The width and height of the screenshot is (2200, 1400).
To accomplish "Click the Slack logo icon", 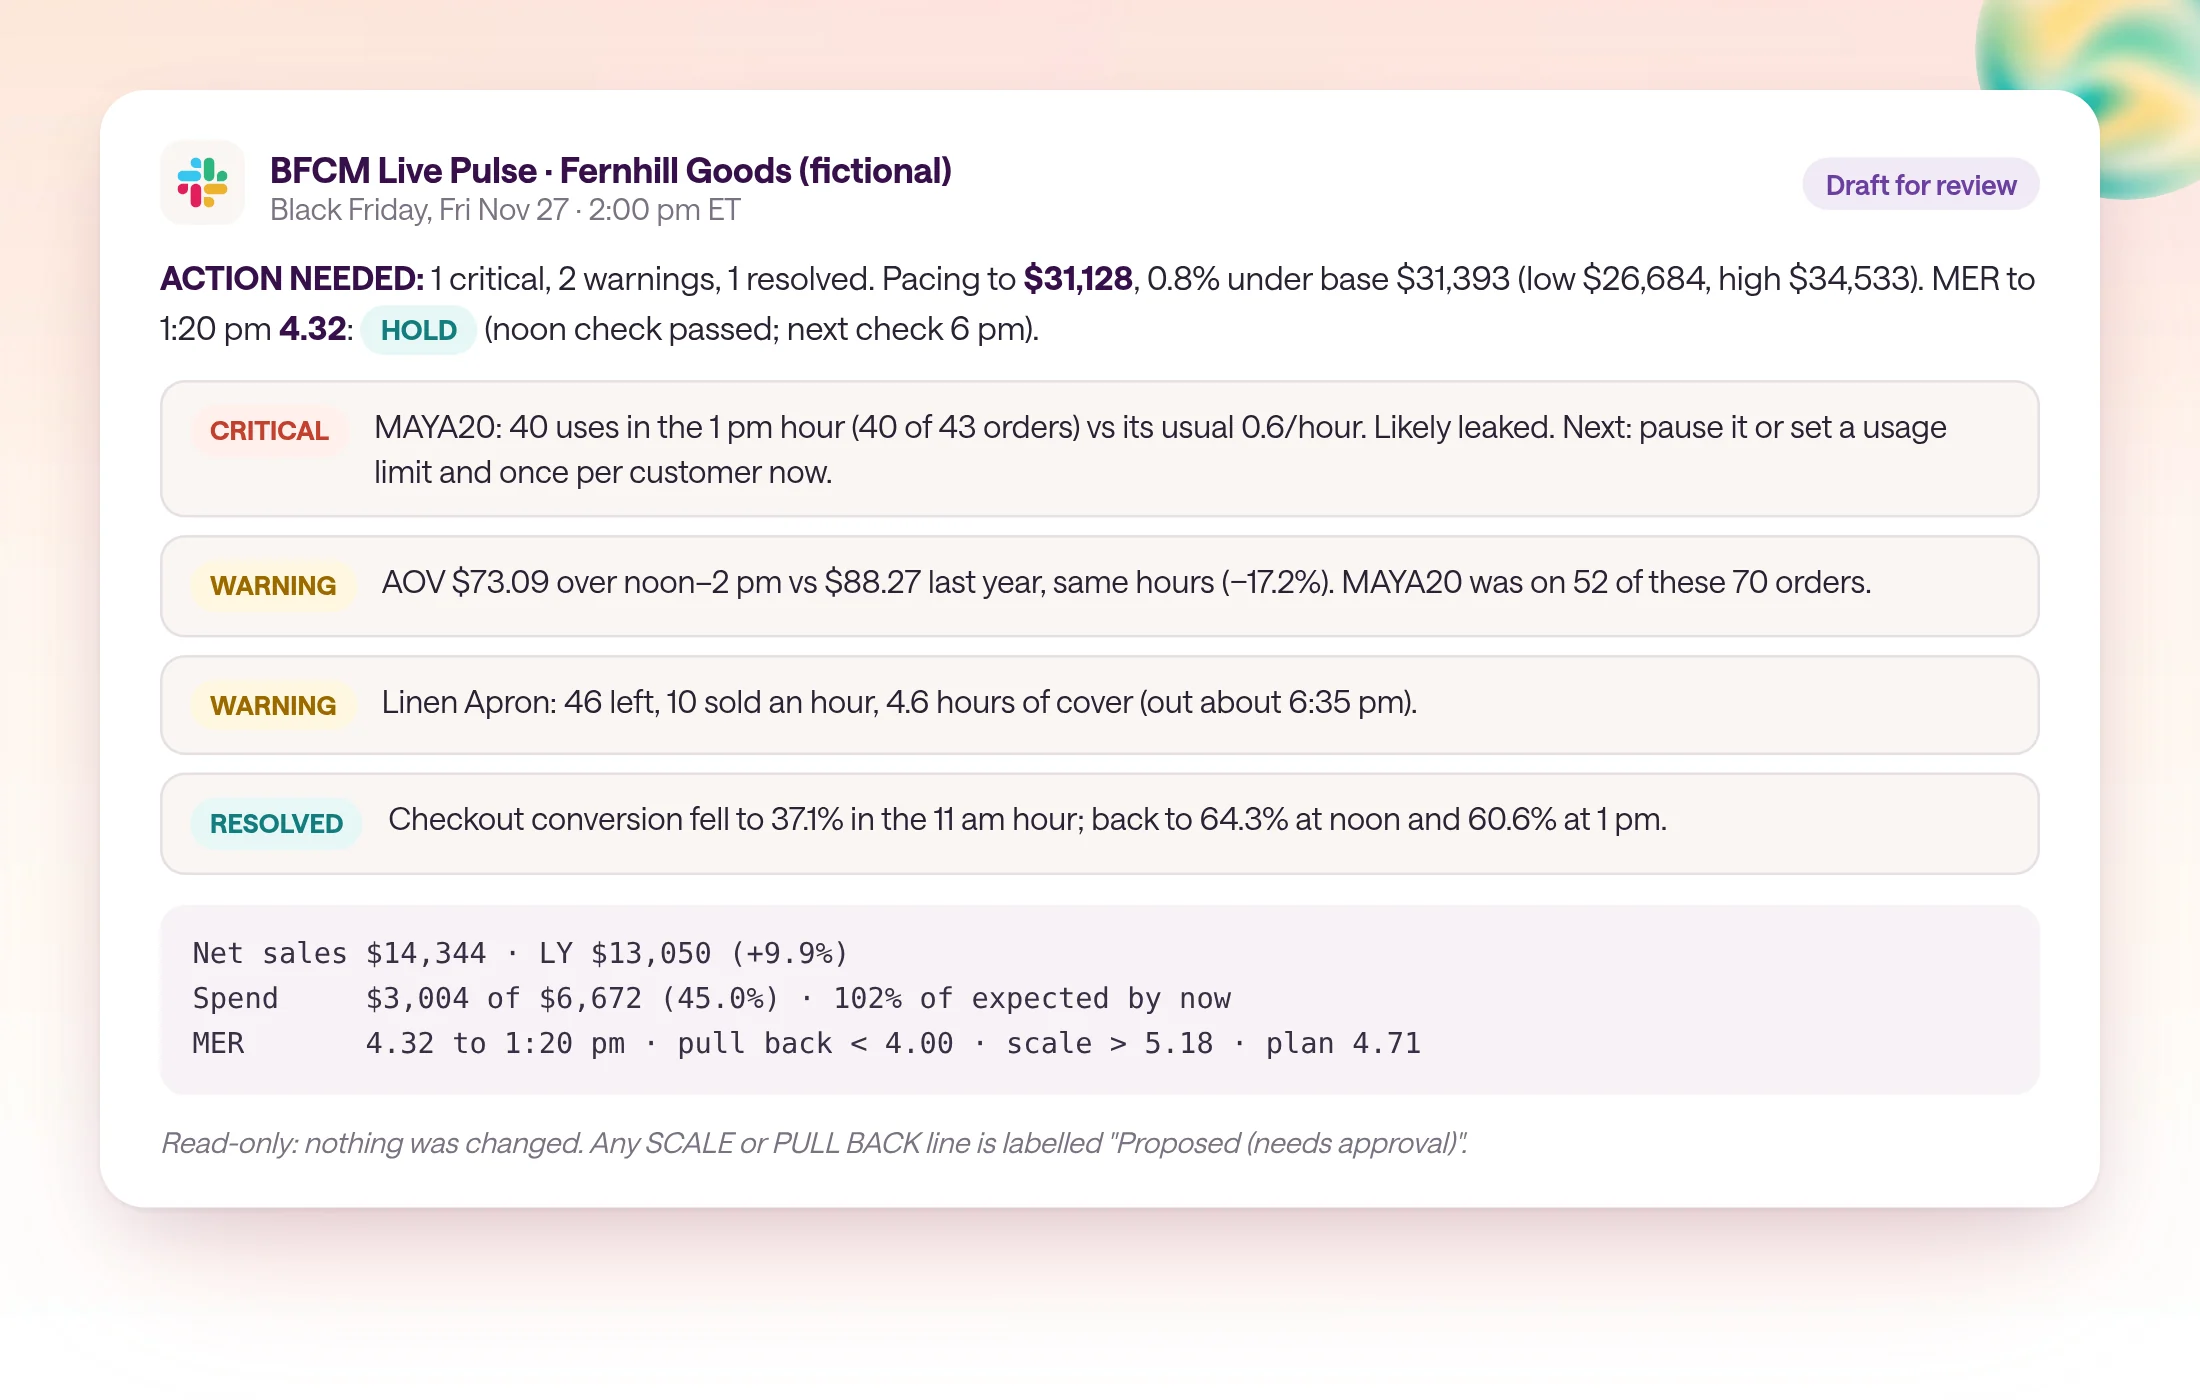I will tap(203, 183).
